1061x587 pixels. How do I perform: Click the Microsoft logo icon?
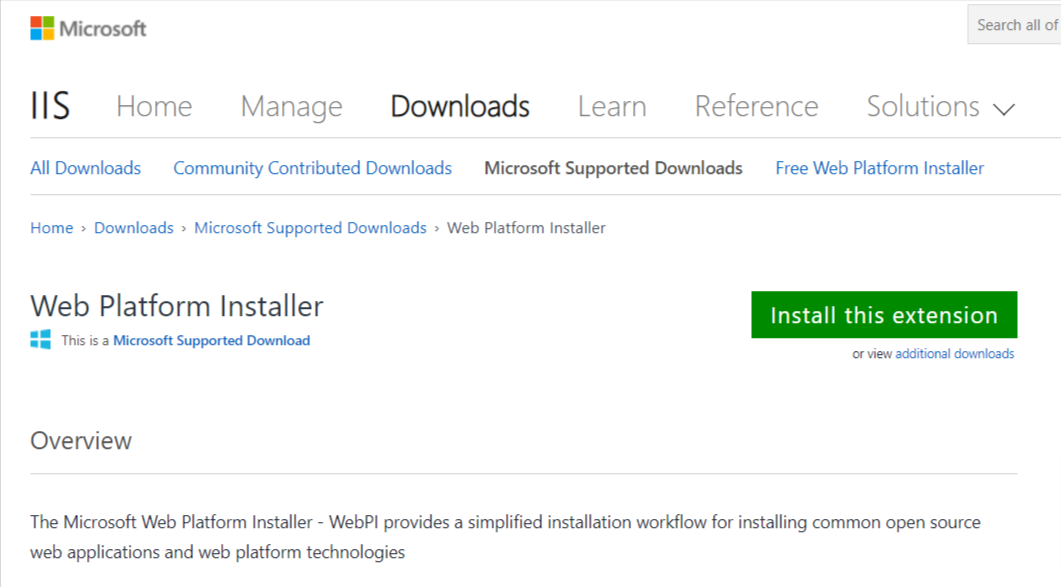click(x=42, y=28)
